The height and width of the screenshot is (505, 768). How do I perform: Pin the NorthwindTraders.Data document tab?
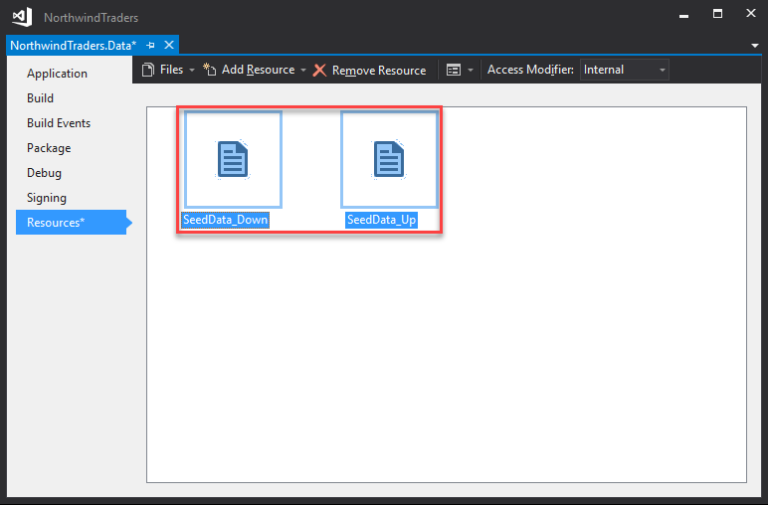click(x=151, y=45)
